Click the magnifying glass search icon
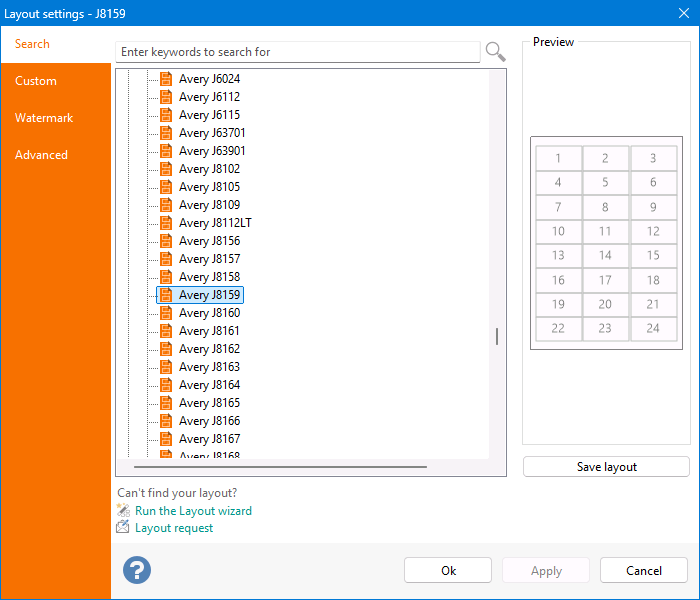Image resolution: width=700 pixels, height=600 pixels. [x=495, y=51]
